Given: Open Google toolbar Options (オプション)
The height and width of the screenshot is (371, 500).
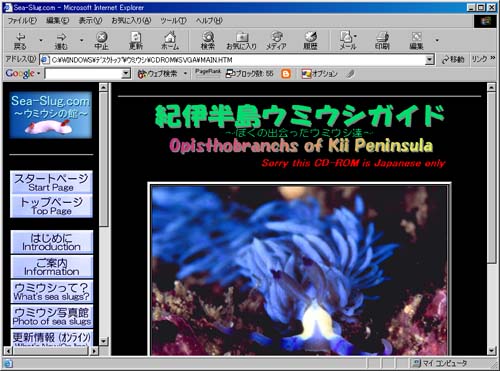Looking at the screenshot, I should pos(319,74).
